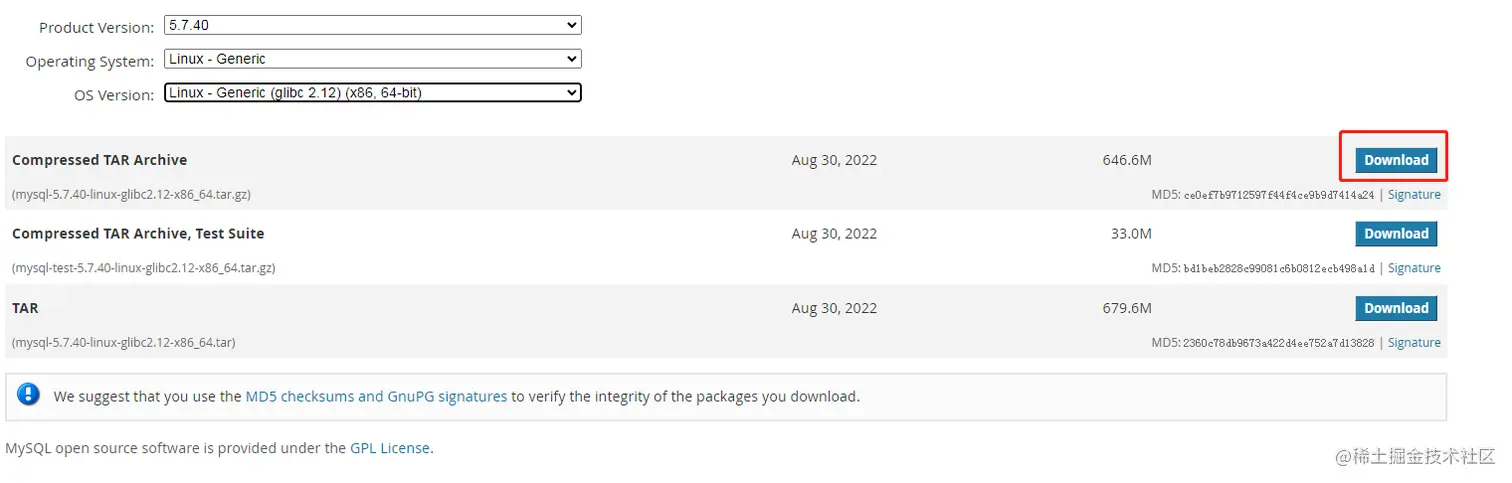The width and height of the screenshot is (1512, 483).
Task: Open the GPL License link
Action: 389,448
